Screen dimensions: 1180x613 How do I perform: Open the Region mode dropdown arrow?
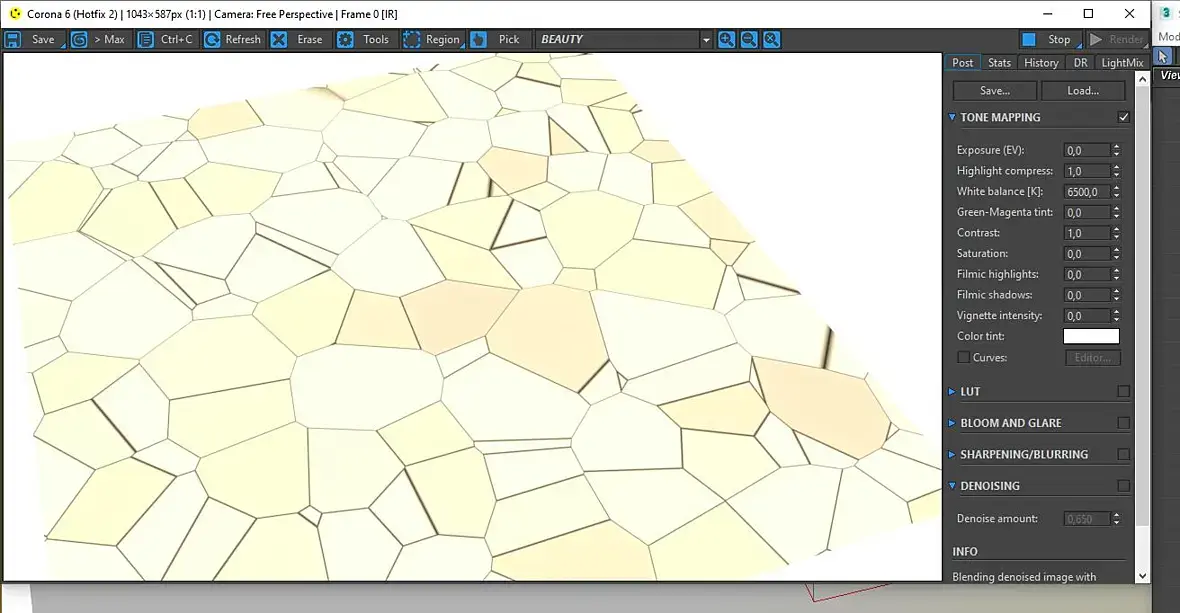coord(463,47)
